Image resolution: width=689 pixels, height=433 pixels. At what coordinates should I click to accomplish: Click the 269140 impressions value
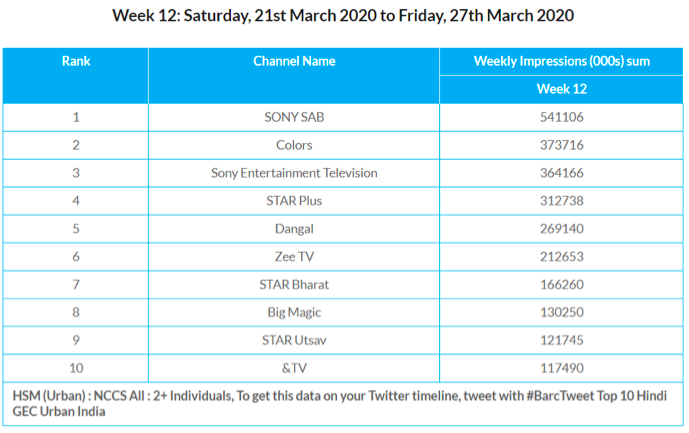[x=561, y=229]
